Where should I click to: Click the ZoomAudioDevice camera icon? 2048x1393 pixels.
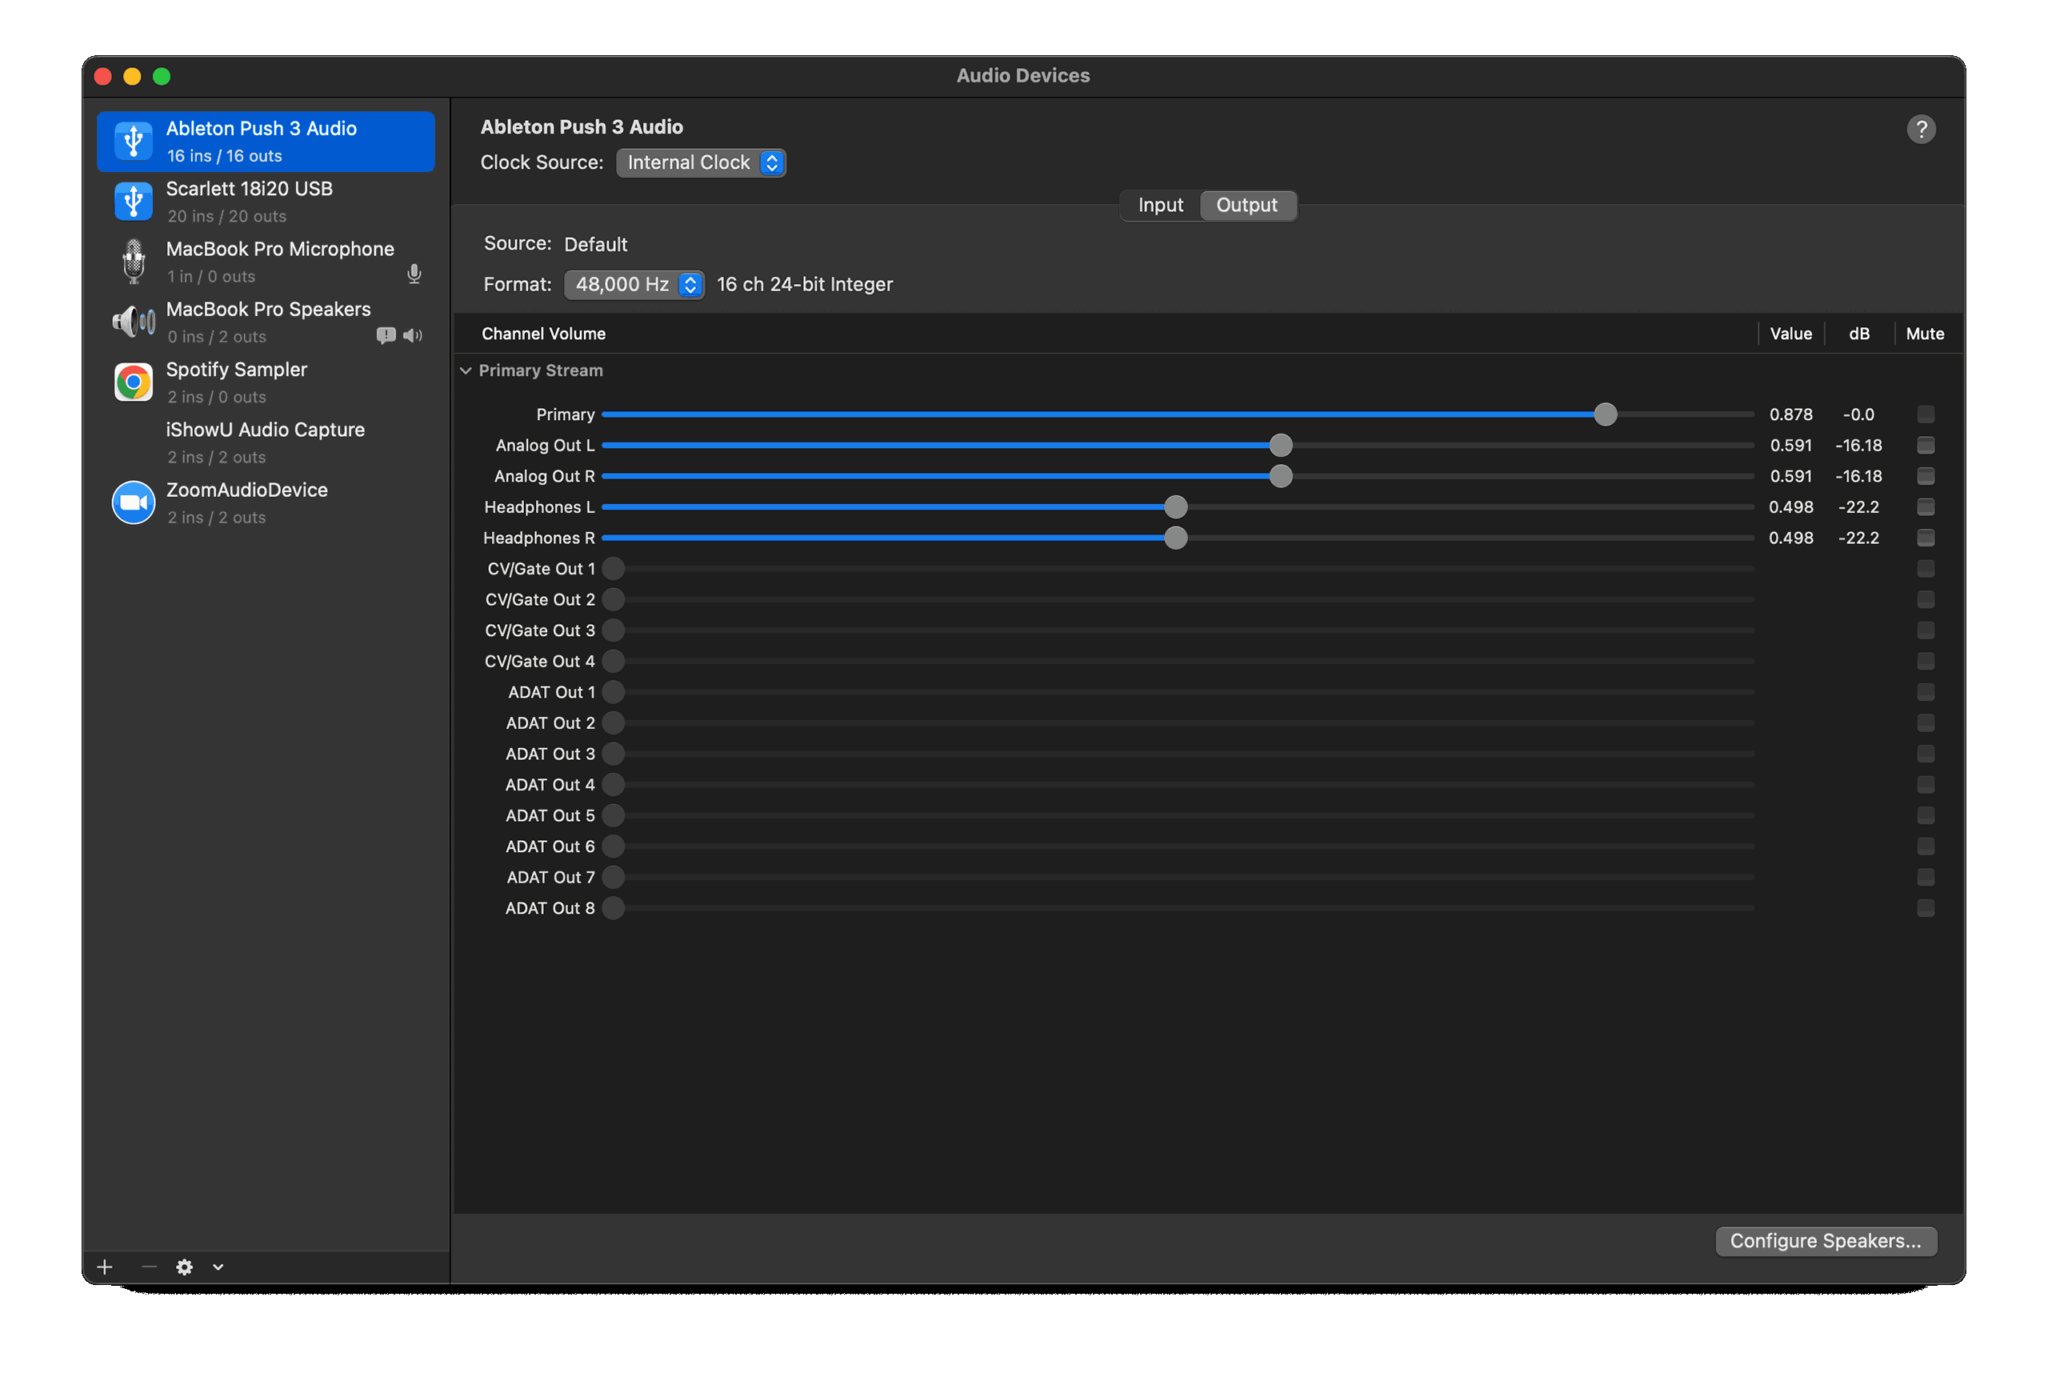[x=133, y=502]
